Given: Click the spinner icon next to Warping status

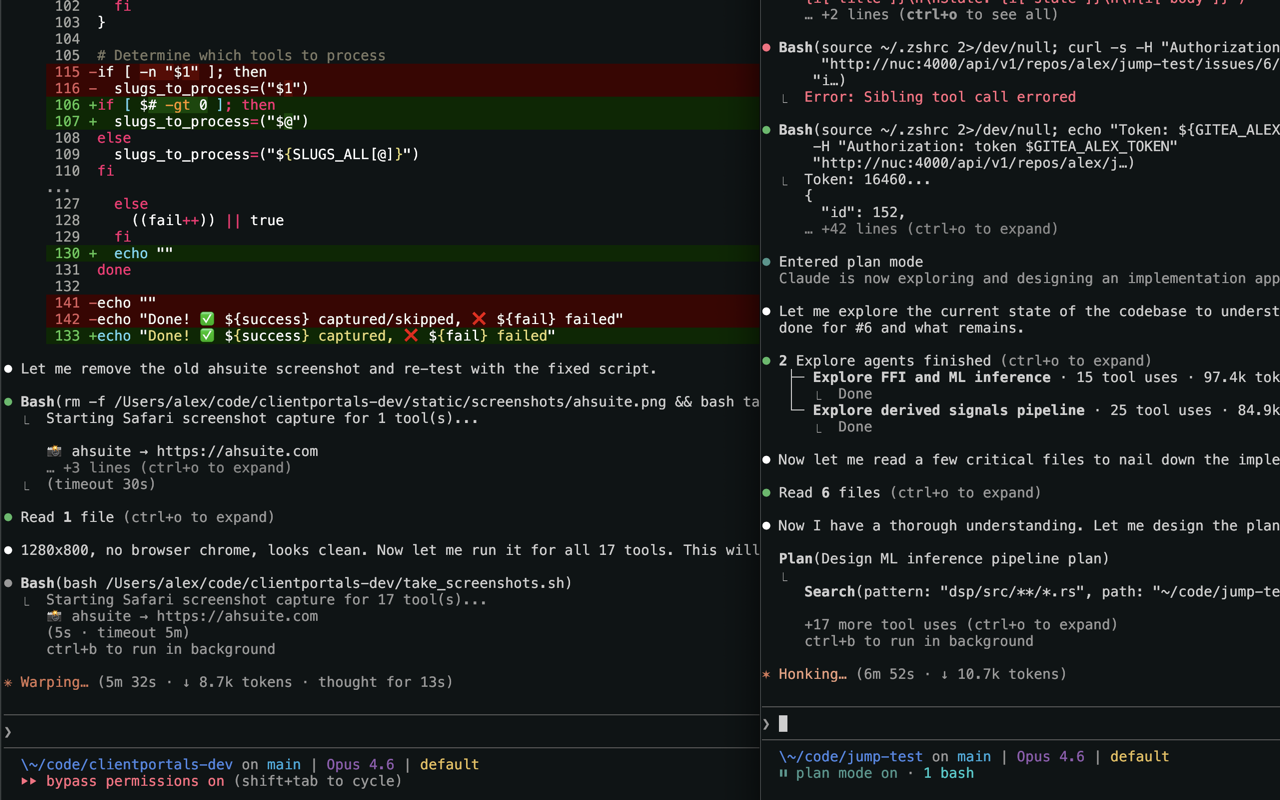Looking at the screenshot, I should click(x=6, y=682).
